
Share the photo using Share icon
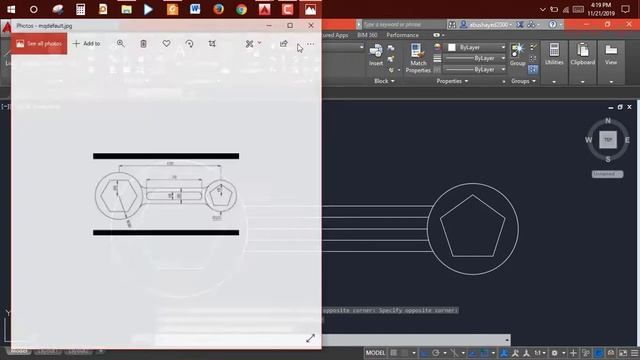pos(284,43)
